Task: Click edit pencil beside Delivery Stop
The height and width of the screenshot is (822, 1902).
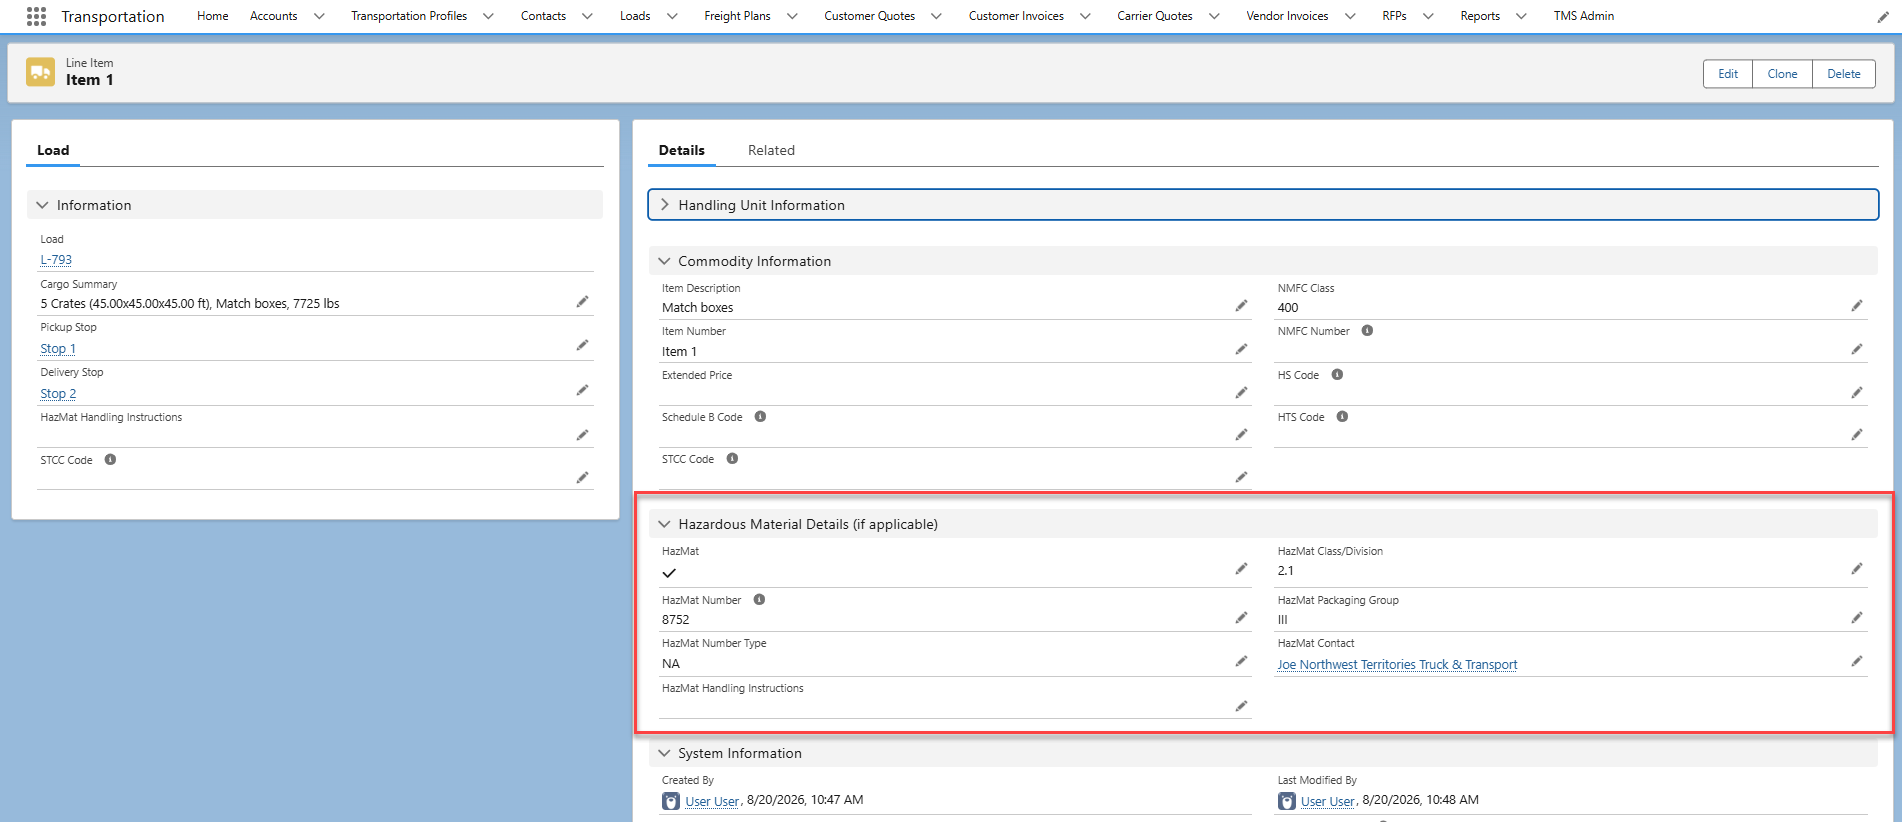Action: click(582, 391)
